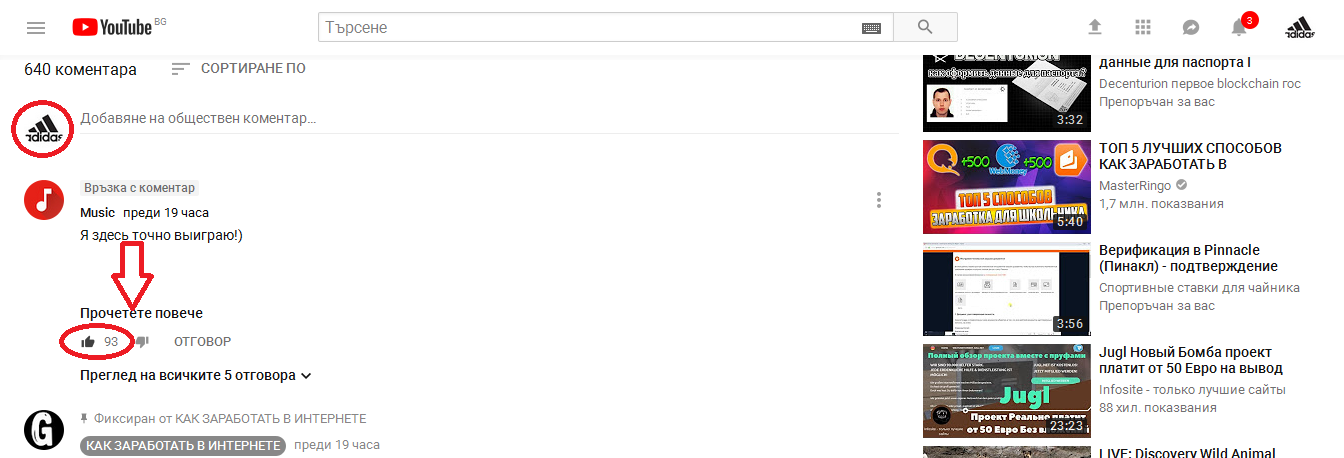This screenshot has width=1344, height=458.
Task: Click Прочетете повече to expand the comment
Action: pos(141,313)
